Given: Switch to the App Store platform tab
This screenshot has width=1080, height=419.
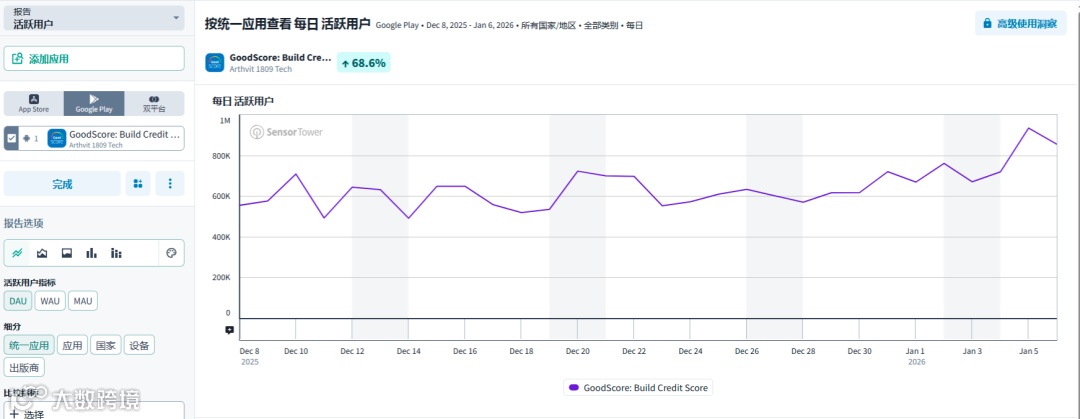Looking at the screenshot, I should 34,103.
